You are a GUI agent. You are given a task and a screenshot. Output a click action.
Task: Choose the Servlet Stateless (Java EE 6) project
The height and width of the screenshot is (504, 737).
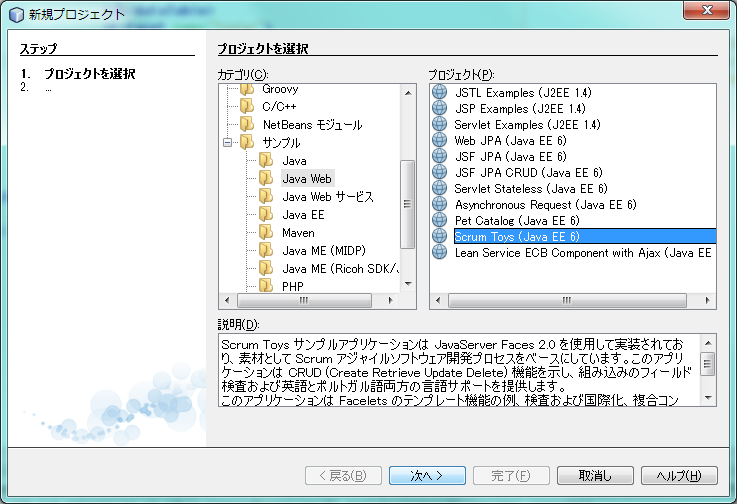coord(531,189)
